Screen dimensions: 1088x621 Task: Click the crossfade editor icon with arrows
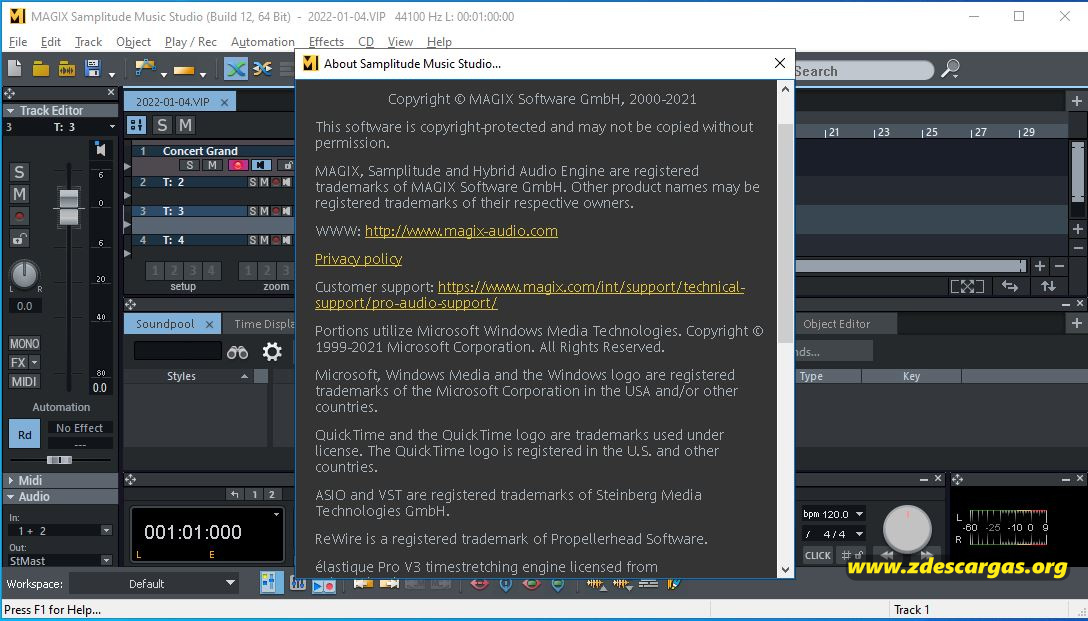[262, 69]
